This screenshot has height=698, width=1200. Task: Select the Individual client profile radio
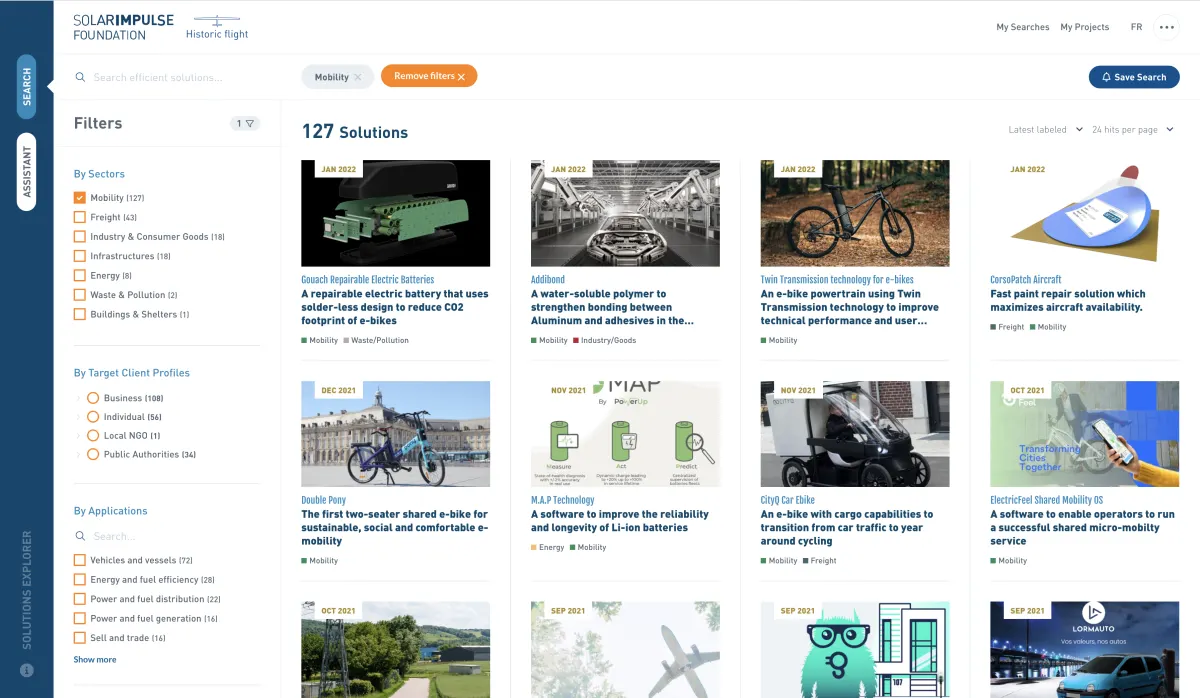pos(93,417)
